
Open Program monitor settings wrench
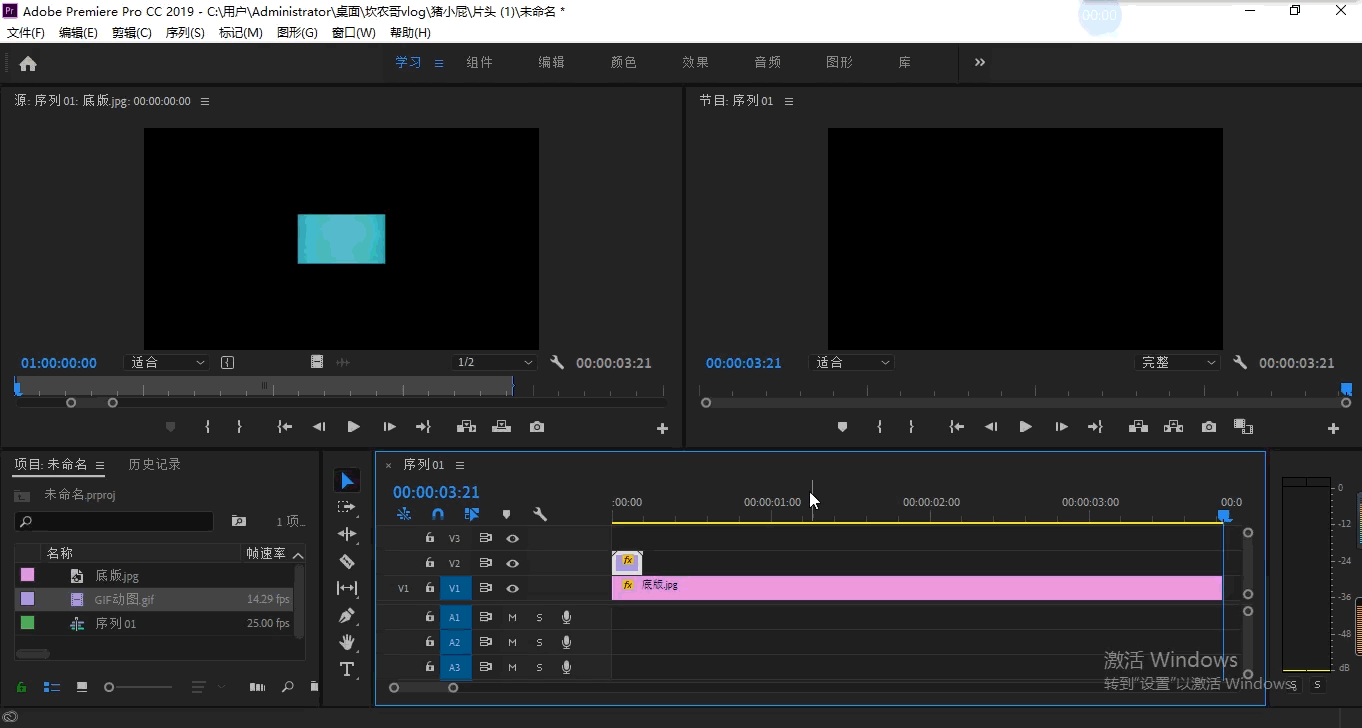click(x=1240, y=363)
